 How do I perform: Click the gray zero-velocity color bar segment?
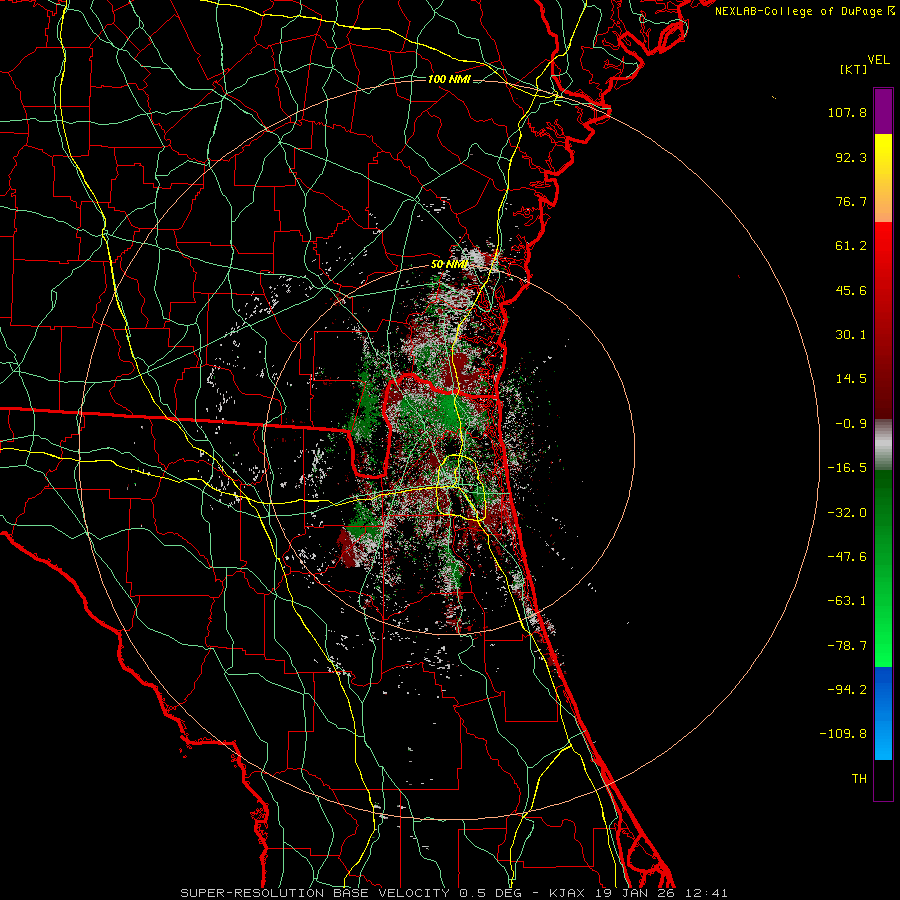883,445
